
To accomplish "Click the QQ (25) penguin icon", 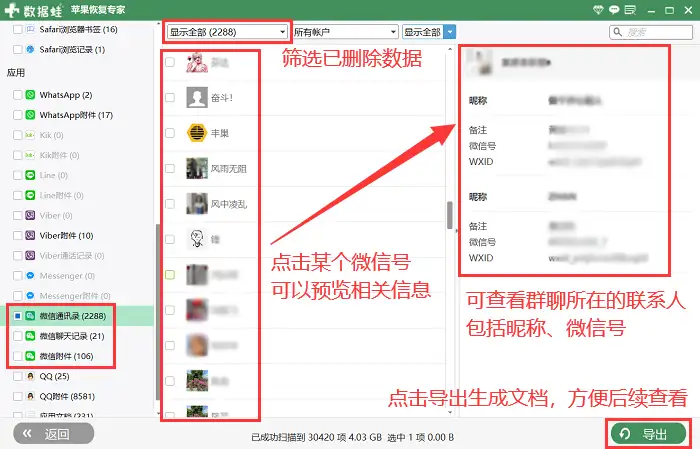I will point(30,376).
